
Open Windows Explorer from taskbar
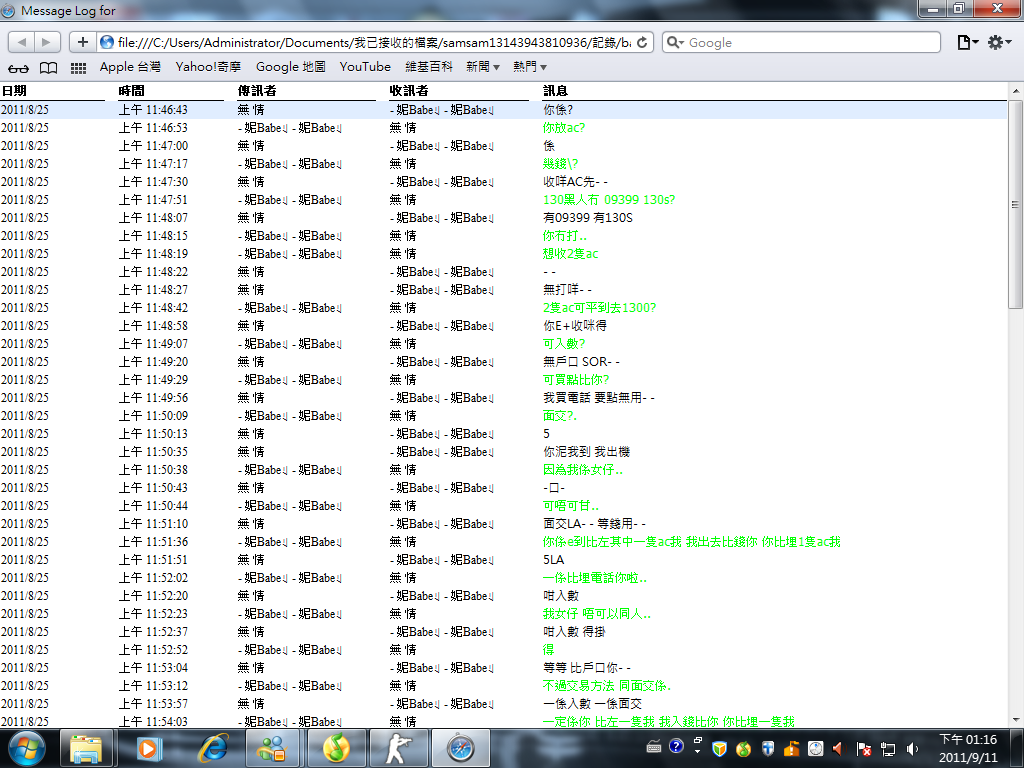click(86, 748)
